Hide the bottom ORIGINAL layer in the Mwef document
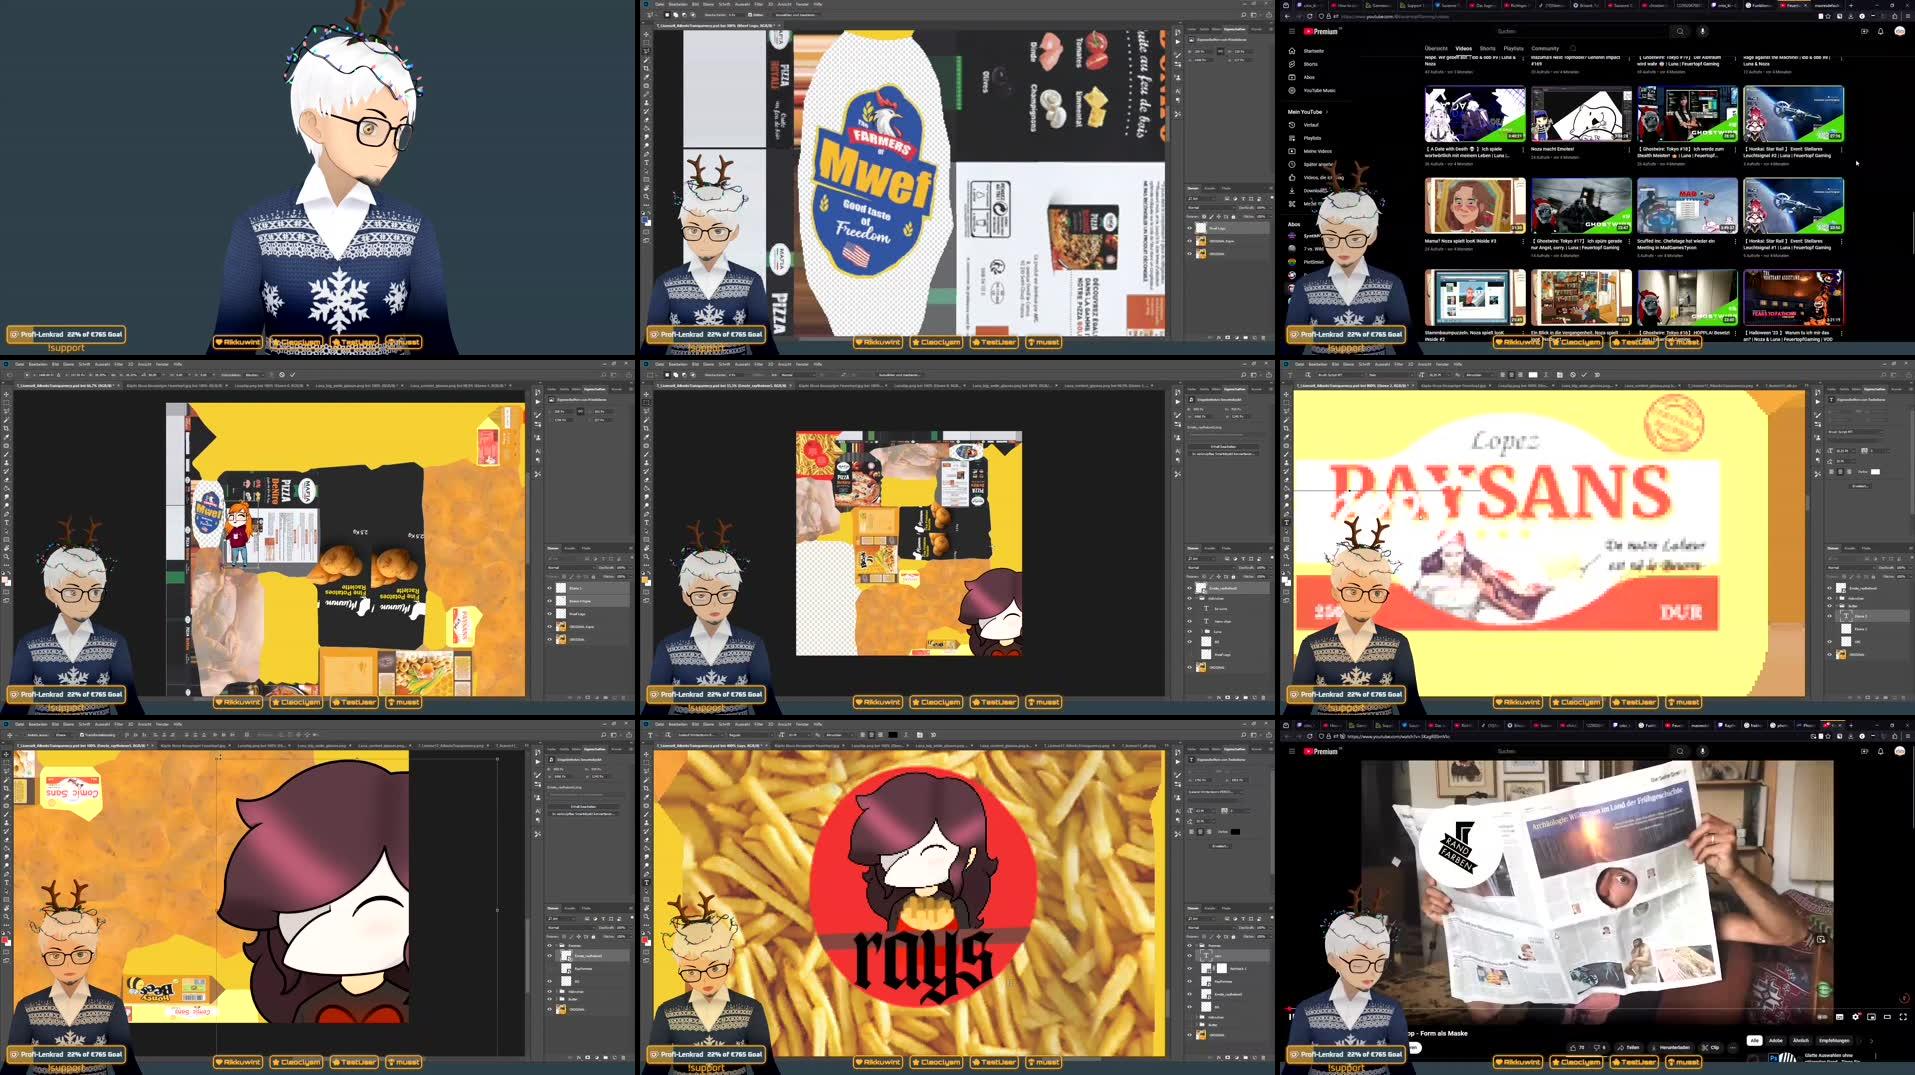The height and width of the screenshot is (1075, 1915). (x=1190, y=254)
